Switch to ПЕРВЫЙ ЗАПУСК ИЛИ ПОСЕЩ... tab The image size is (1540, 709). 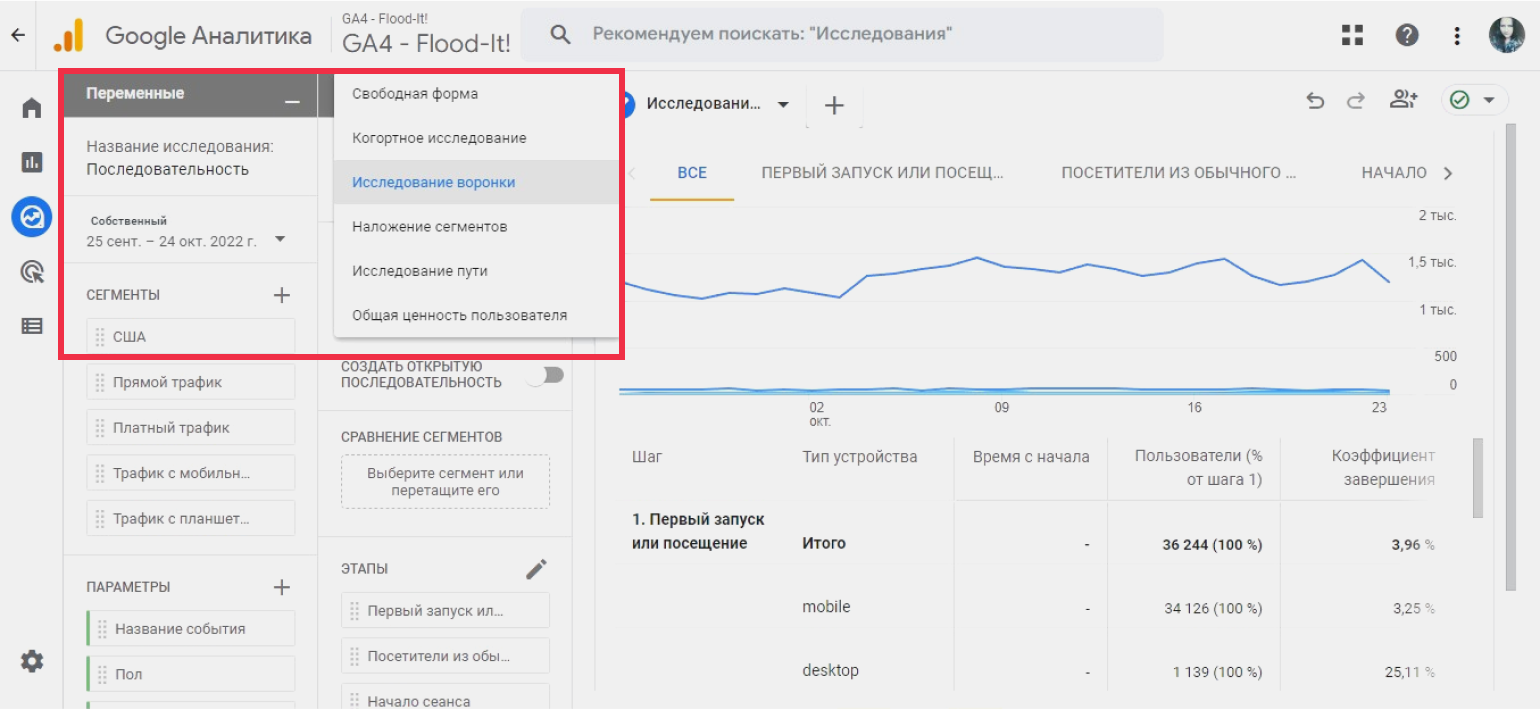pyautogui.click(x=882, y=173)
